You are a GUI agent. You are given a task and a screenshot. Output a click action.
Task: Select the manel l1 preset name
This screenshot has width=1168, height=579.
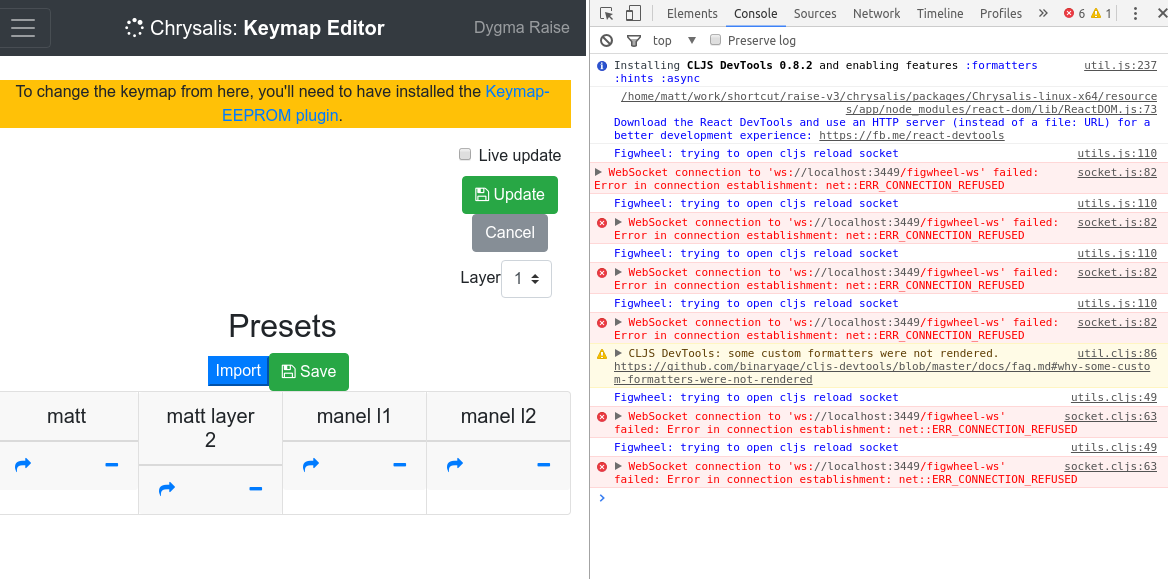coord(354,416)
